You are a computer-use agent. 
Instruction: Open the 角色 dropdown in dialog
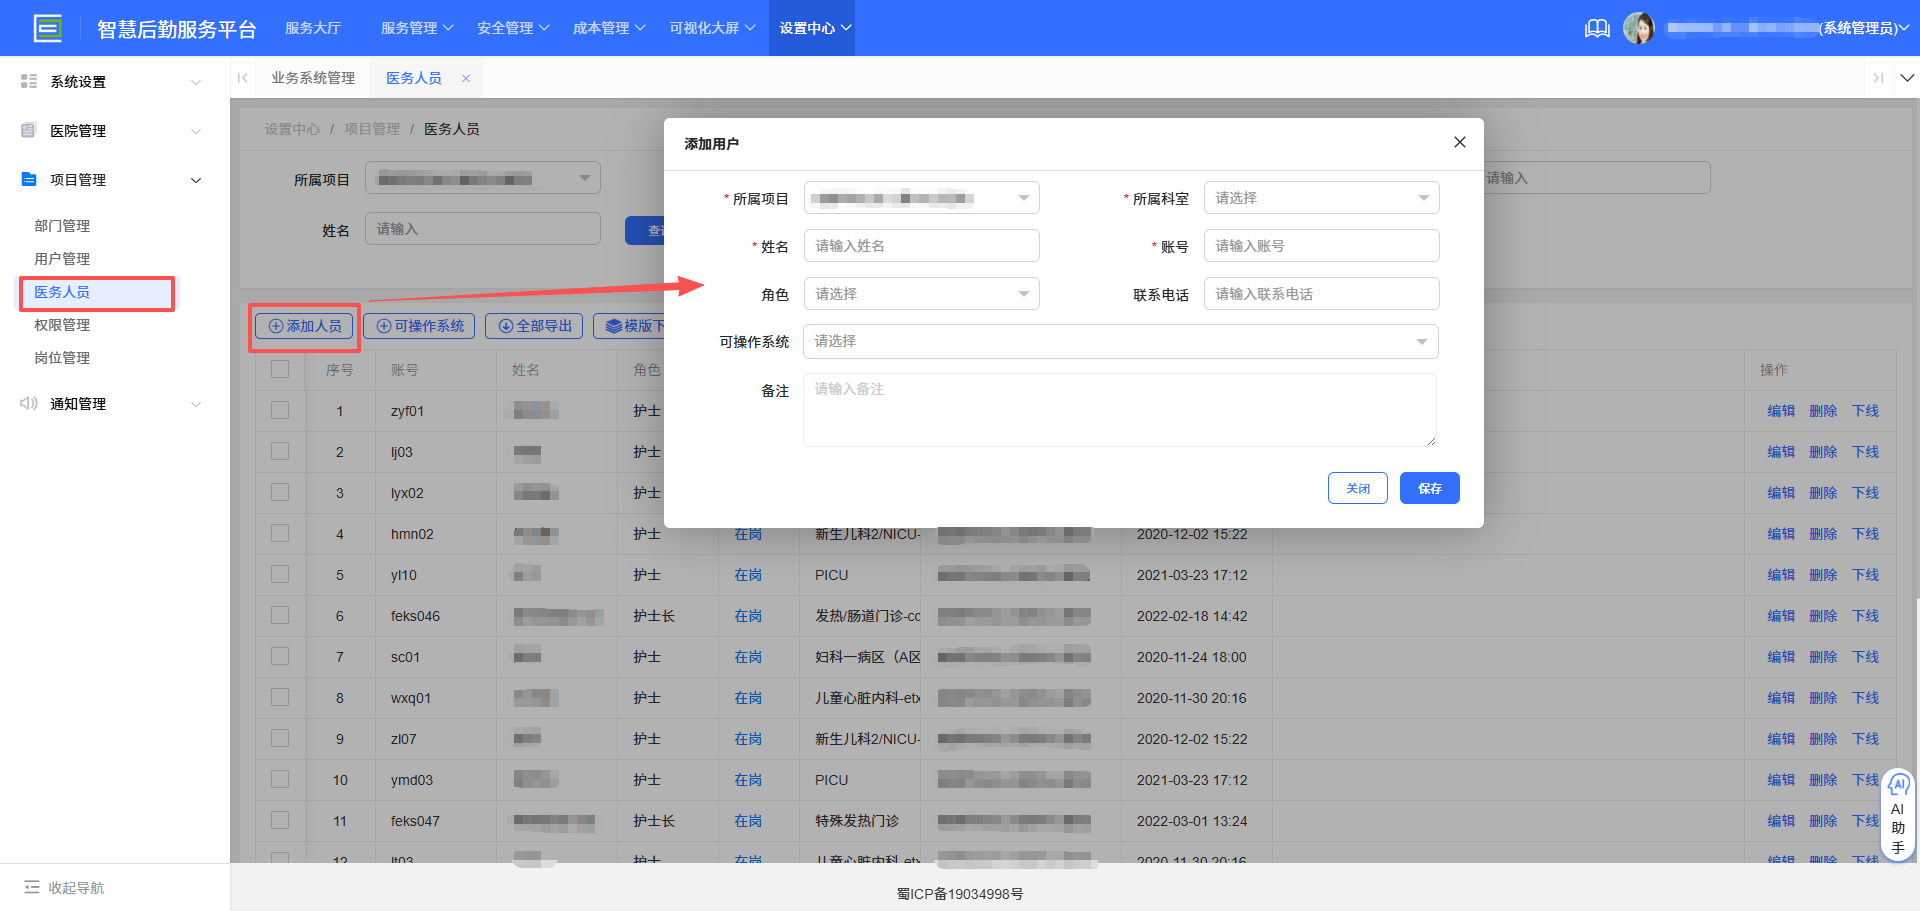[920, 294]
